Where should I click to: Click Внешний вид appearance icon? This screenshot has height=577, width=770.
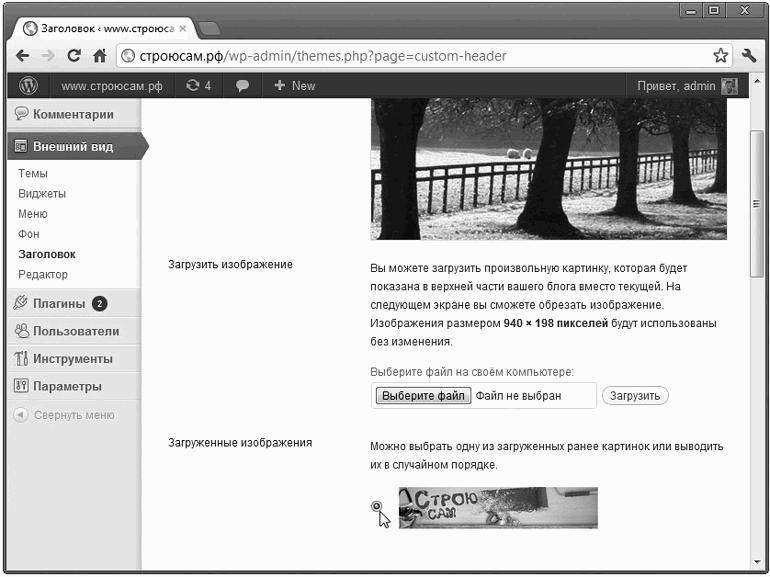point(21,146)
